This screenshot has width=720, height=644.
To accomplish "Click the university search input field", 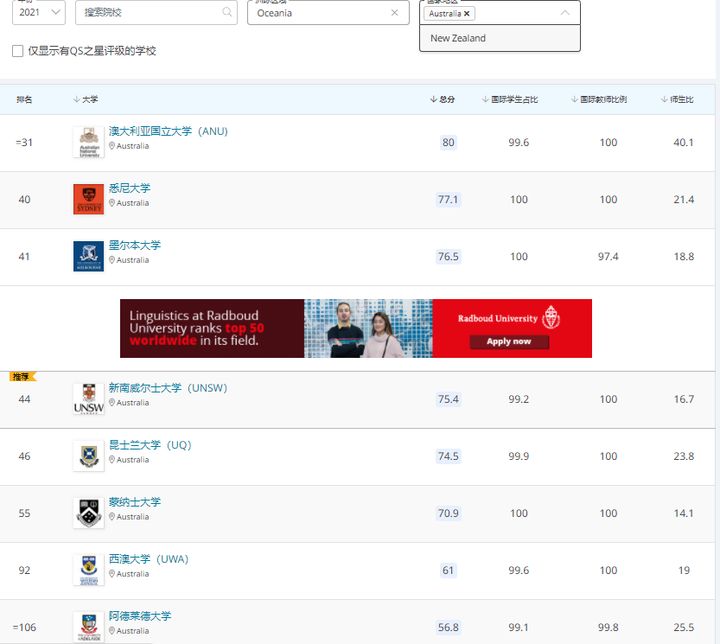I will [156, 12].
